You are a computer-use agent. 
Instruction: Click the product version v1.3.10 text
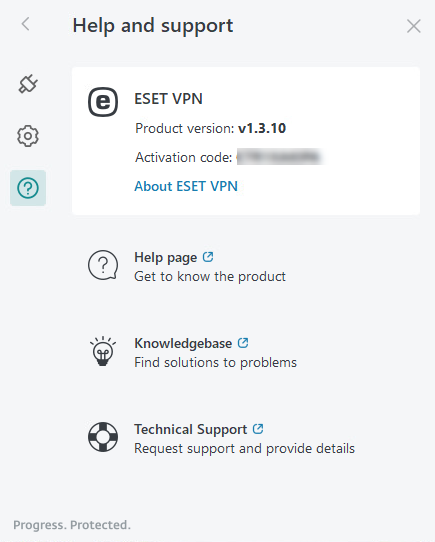click(x=262, y=128)
